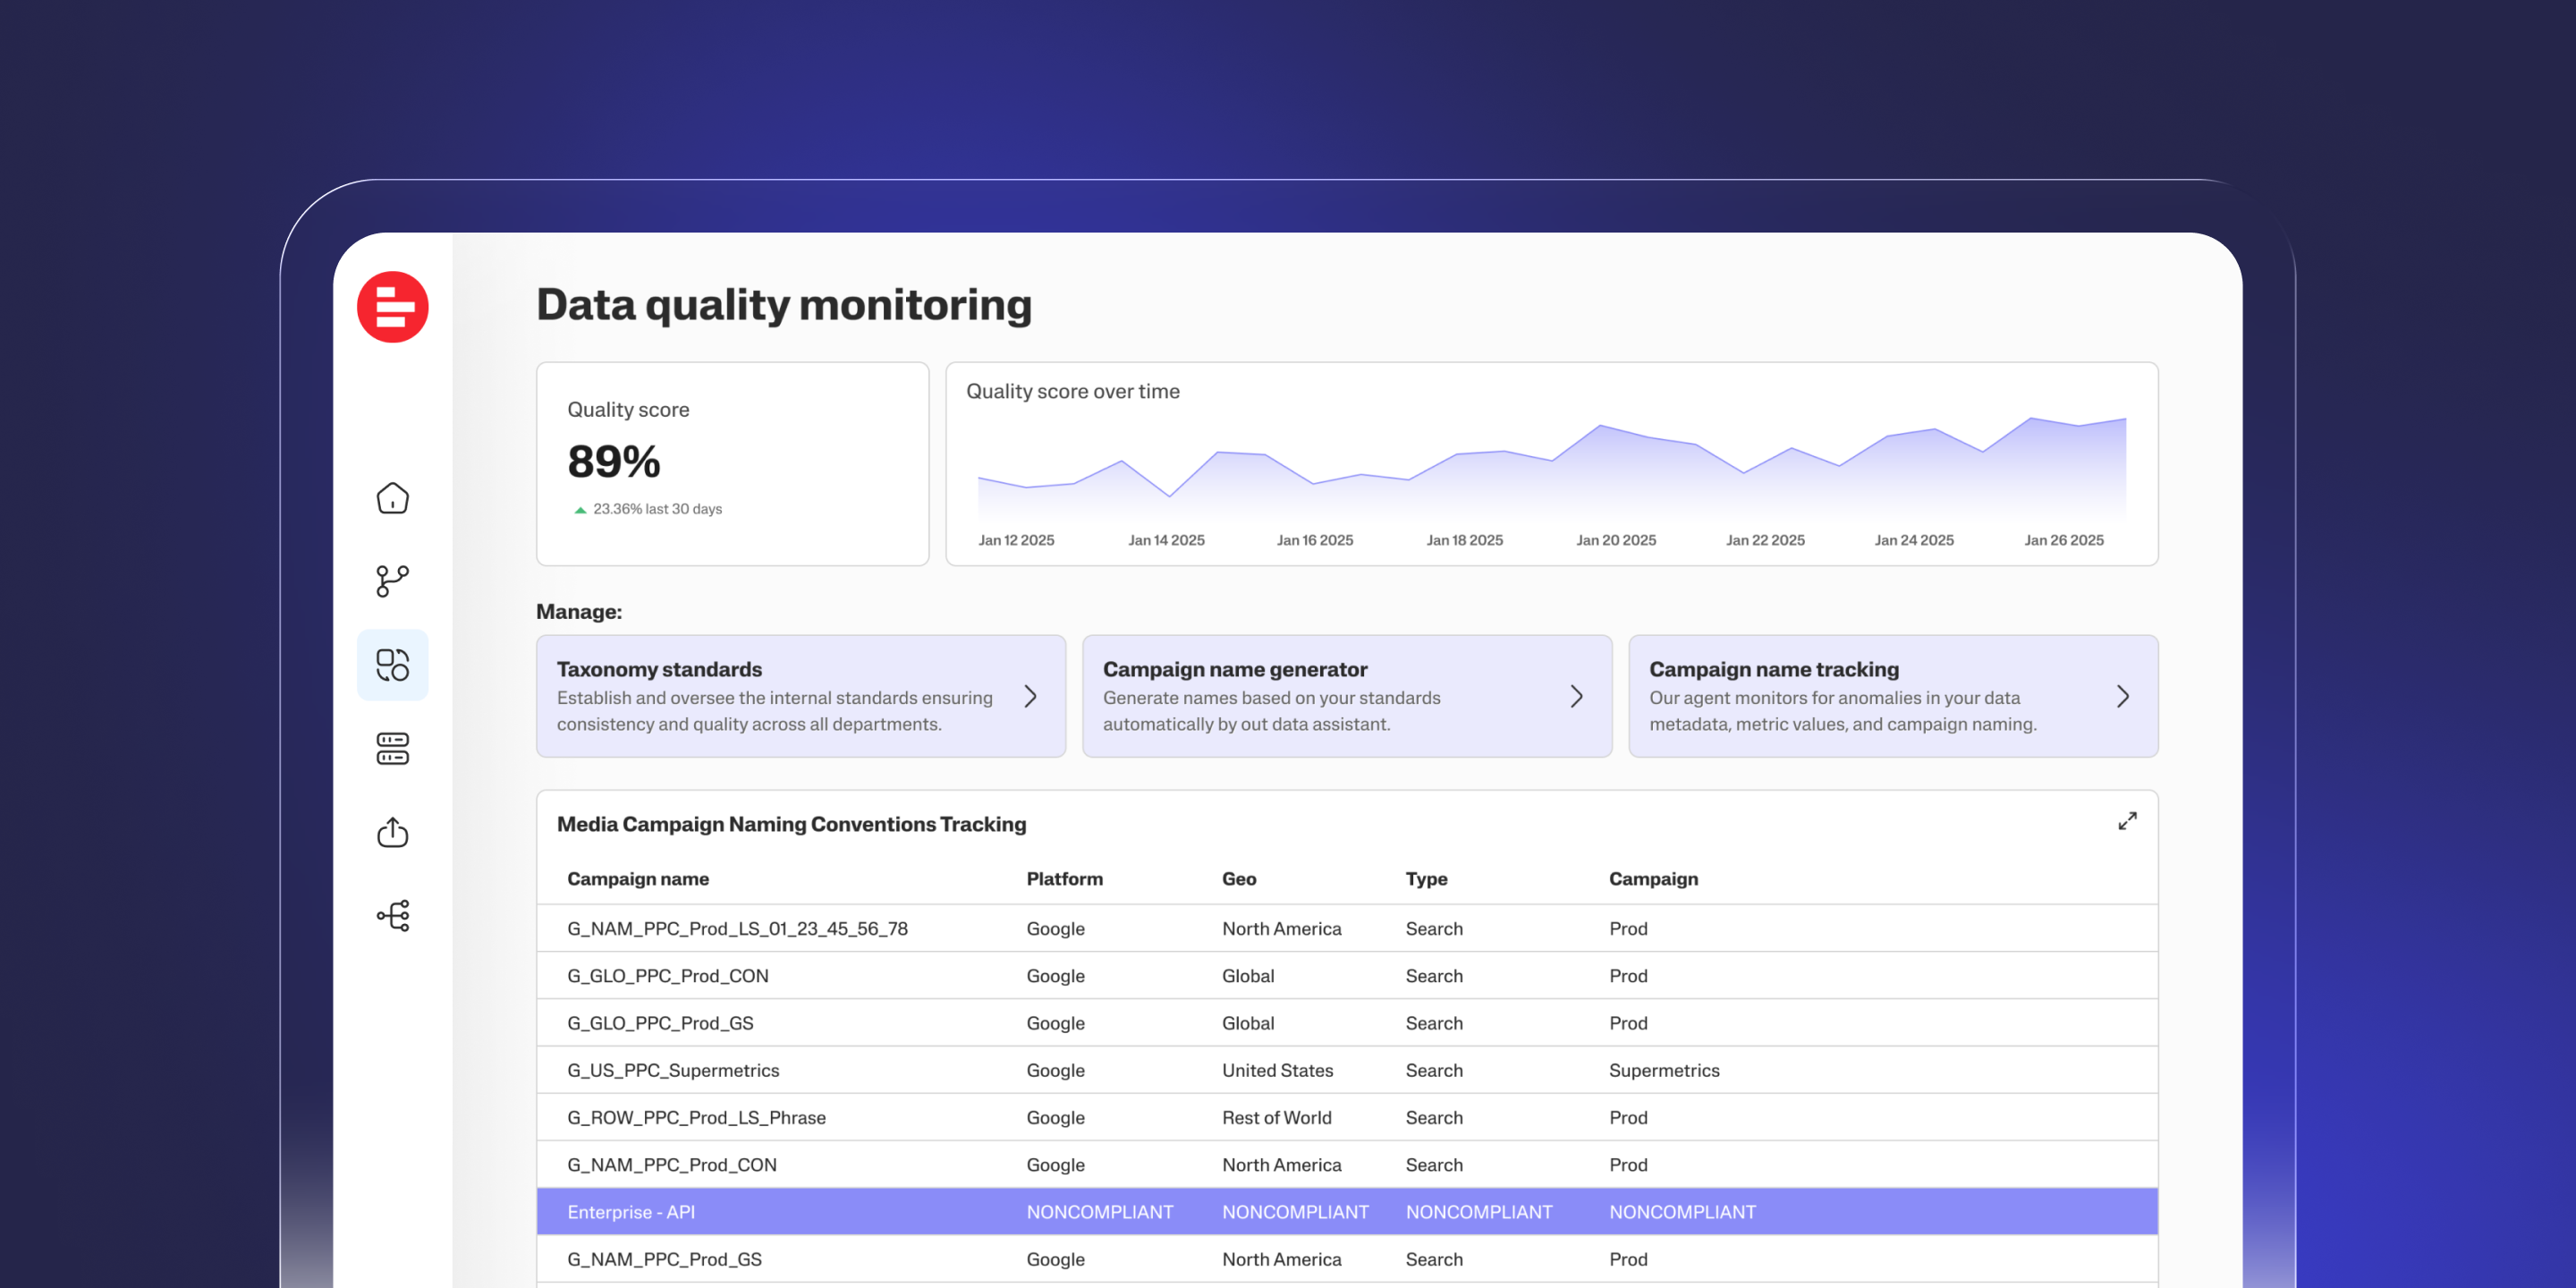Open the branch/git sidebar icon
2576x1288 pixels.
tap(392, 581)
